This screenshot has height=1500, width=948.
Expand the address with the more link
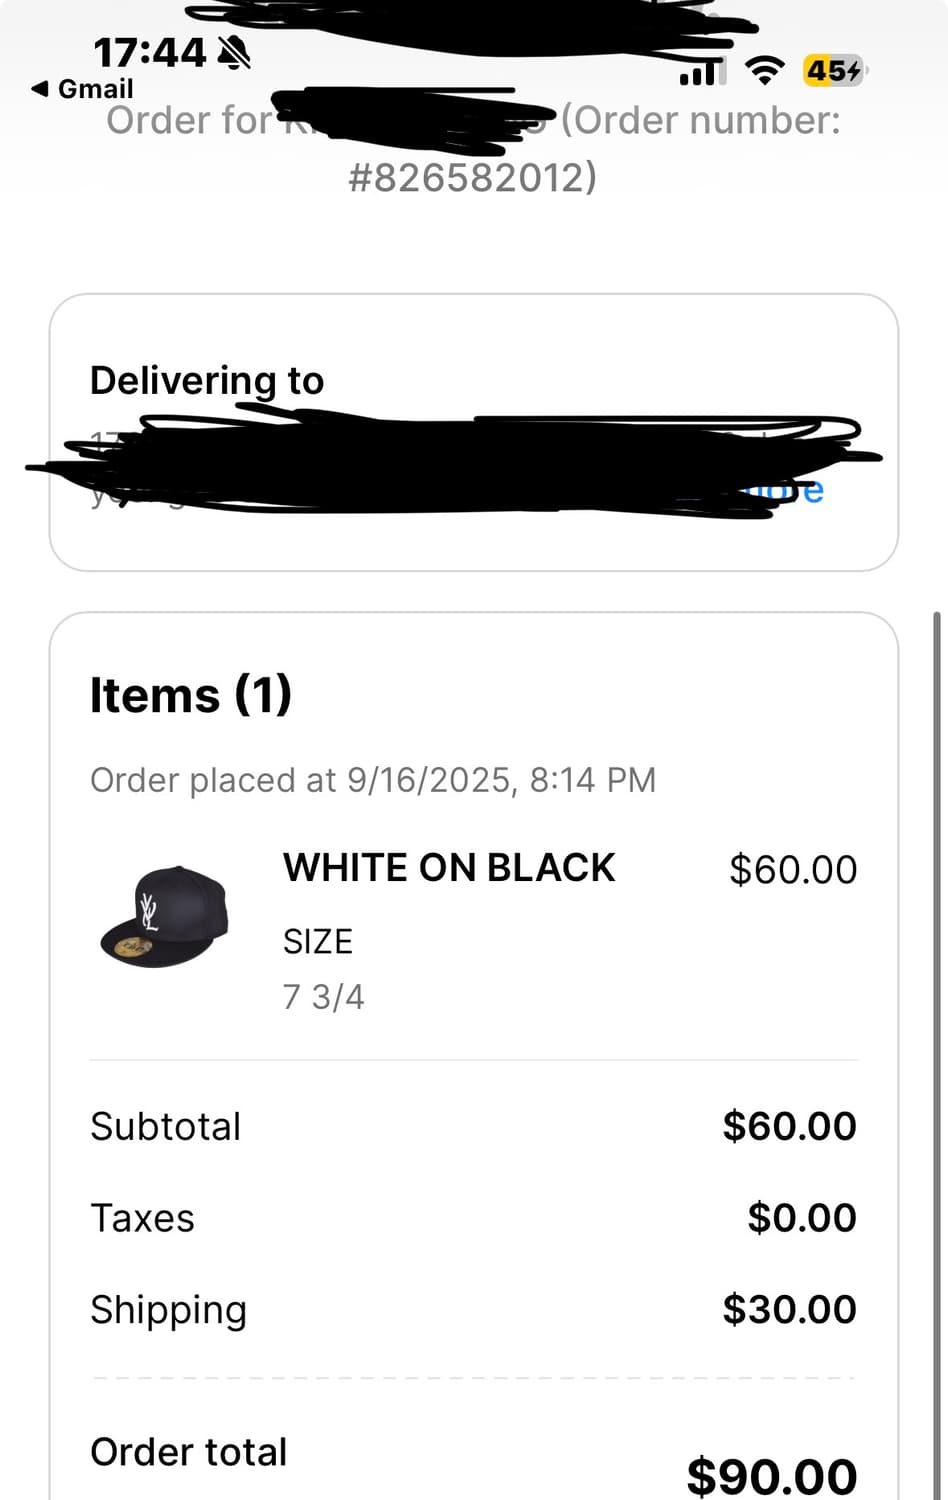point(804,490)
